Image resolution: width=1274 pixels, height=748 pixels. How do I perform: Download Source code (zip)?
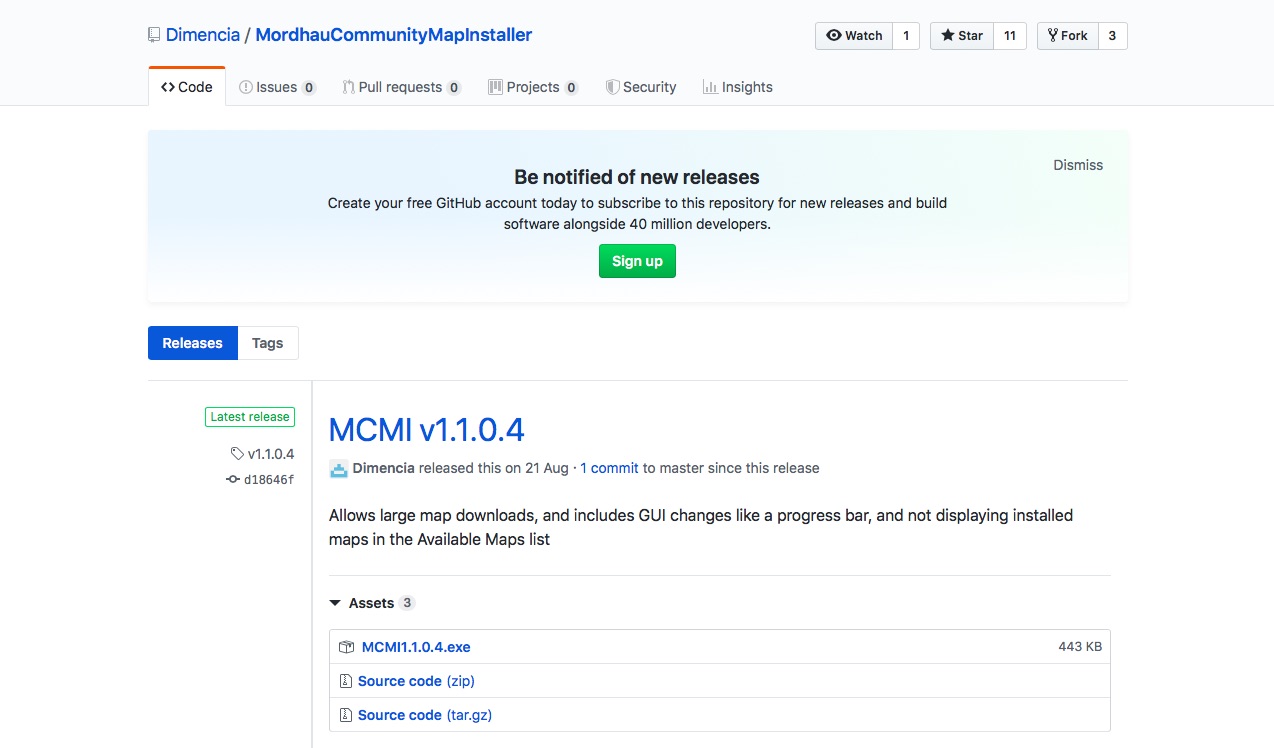(416, 681)
